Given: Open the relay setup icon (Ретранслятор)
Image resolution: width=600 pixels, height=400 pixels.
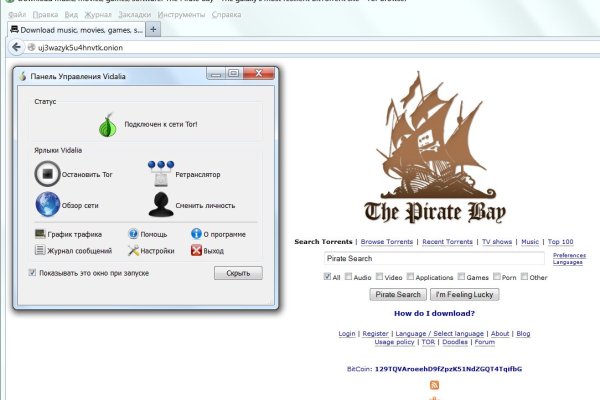Looking at the screenshot, I should pos(162,173).
